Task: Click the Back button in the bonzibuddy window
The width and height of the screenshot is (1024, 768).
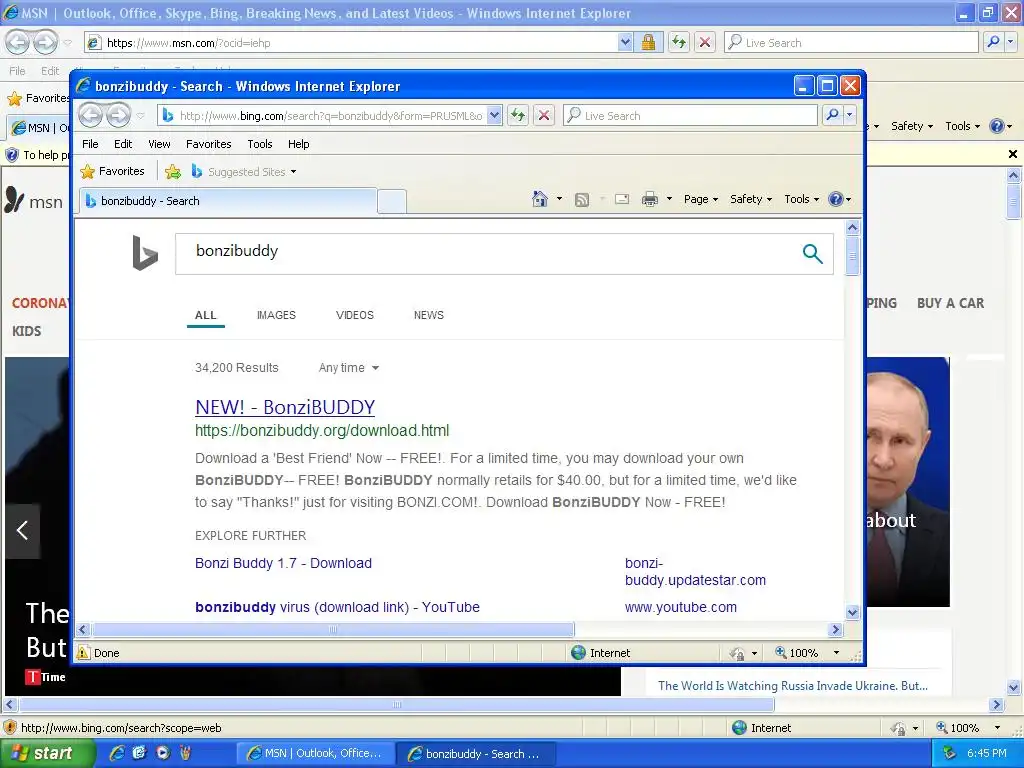Action: tap(91, 116)
